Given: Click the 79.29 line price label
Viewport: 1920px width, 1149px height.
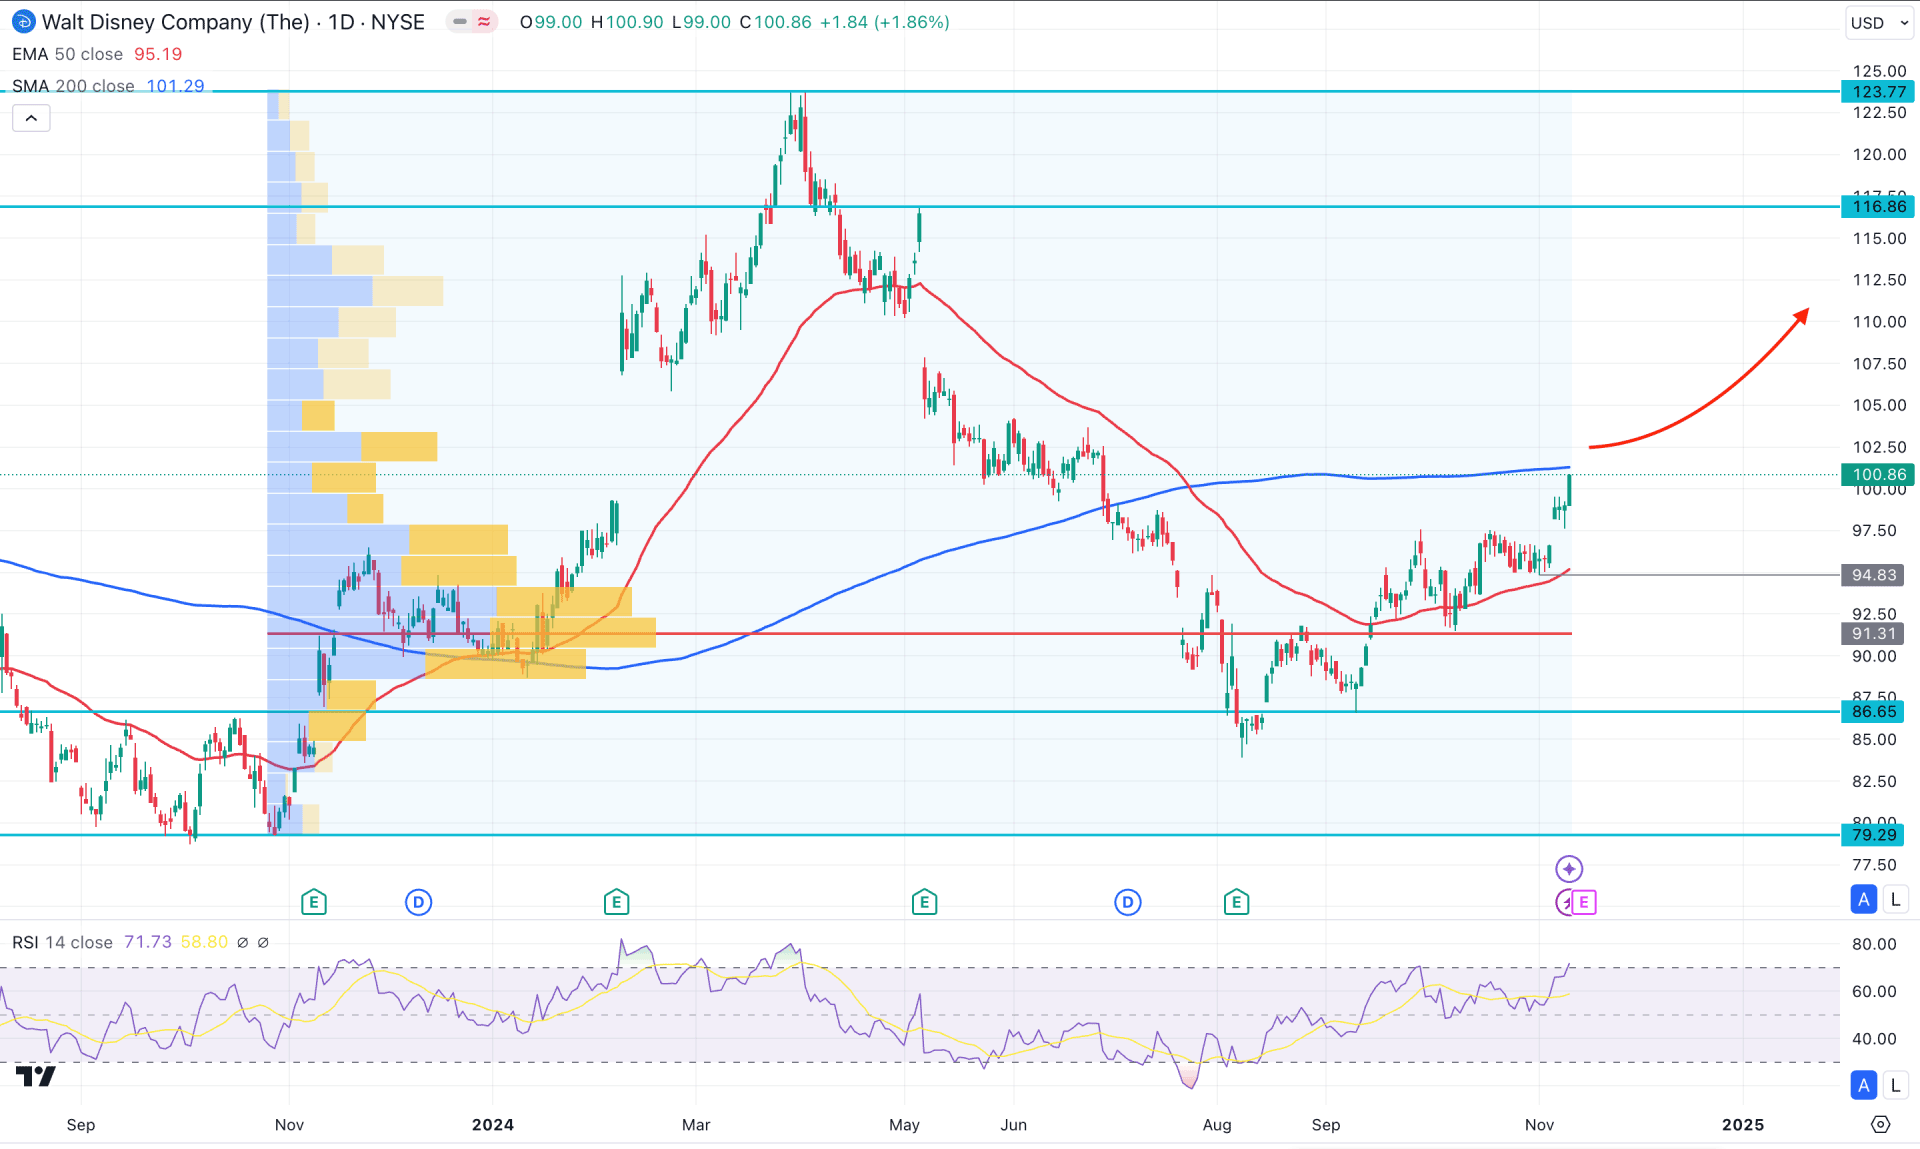Looking at the screenshot, I should tap(1873, 834).
